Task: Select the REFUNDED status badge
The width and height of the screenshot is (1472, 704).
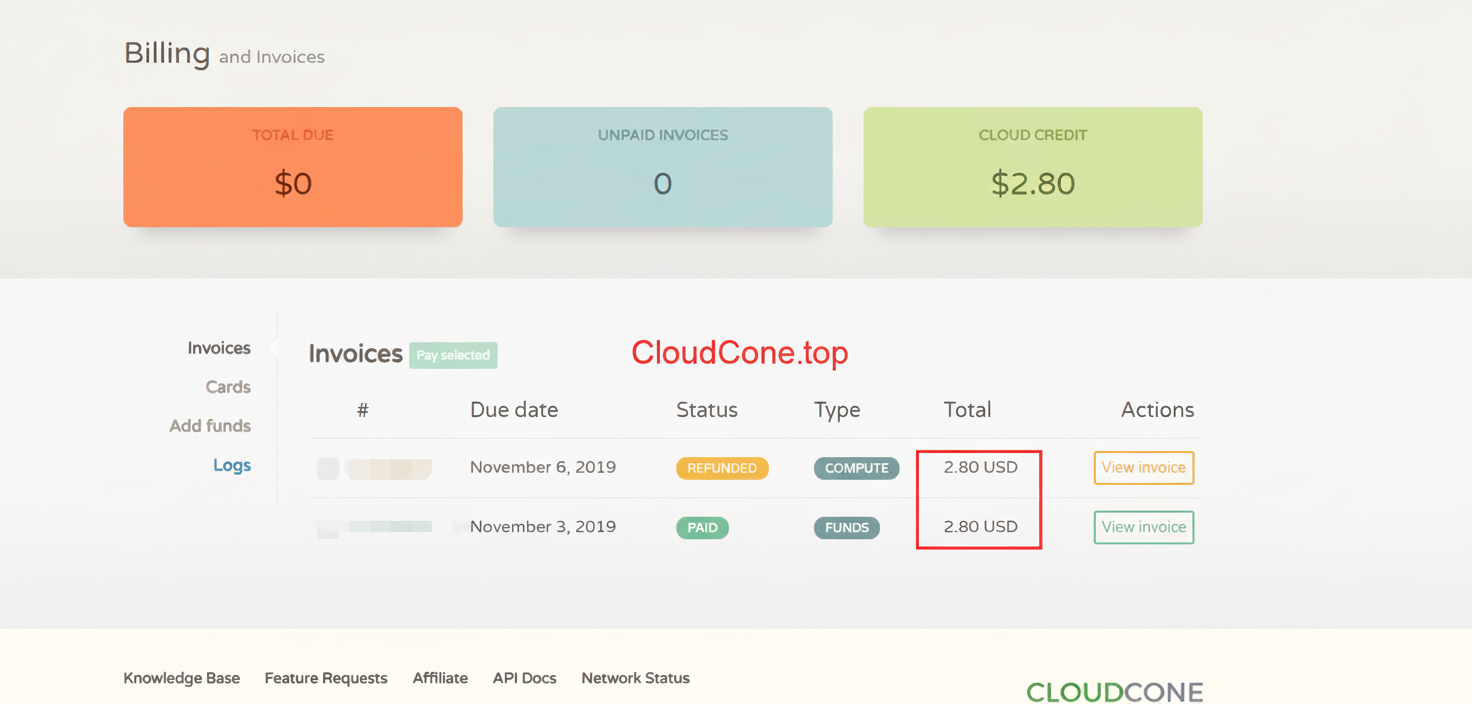Action: coord(722,467)
